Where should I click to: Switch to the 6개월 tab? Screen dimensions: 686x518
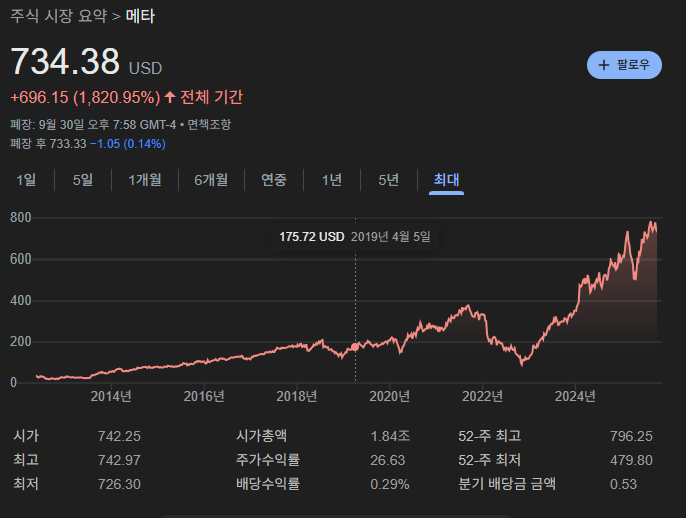point(211,180)
